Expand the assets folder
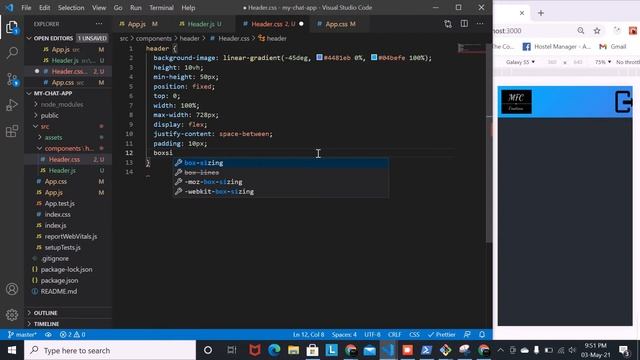This screenshot has height=360, width=640. tap(53, 138)
